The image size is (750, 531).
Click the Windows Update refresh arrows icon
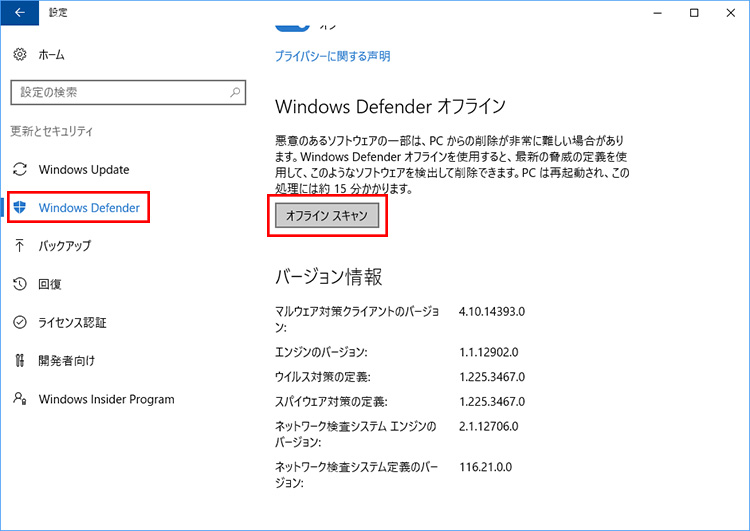(x=19, y=169)
